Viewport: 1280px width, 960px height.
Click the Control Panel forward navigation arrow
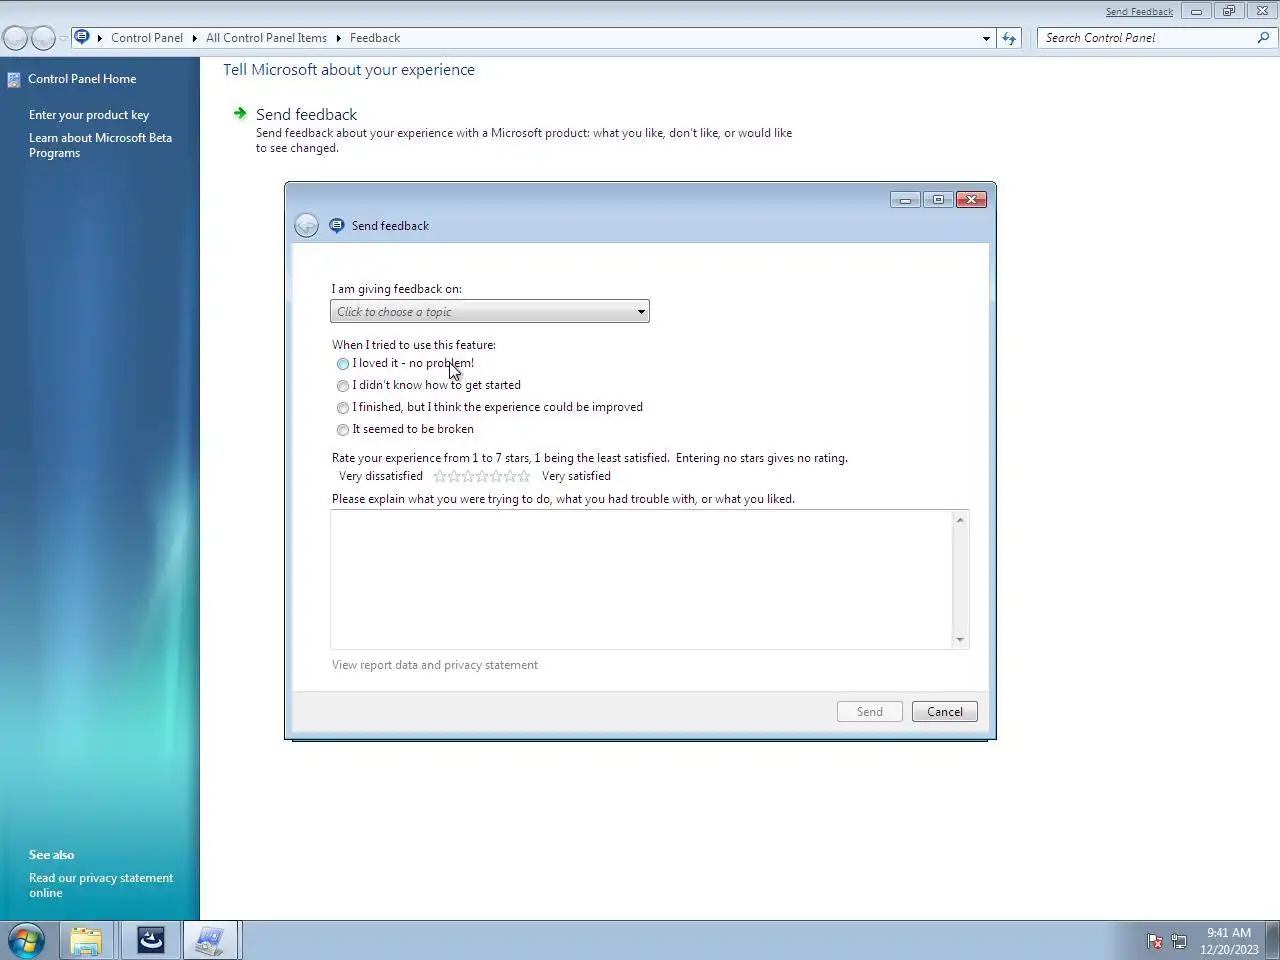43,38
